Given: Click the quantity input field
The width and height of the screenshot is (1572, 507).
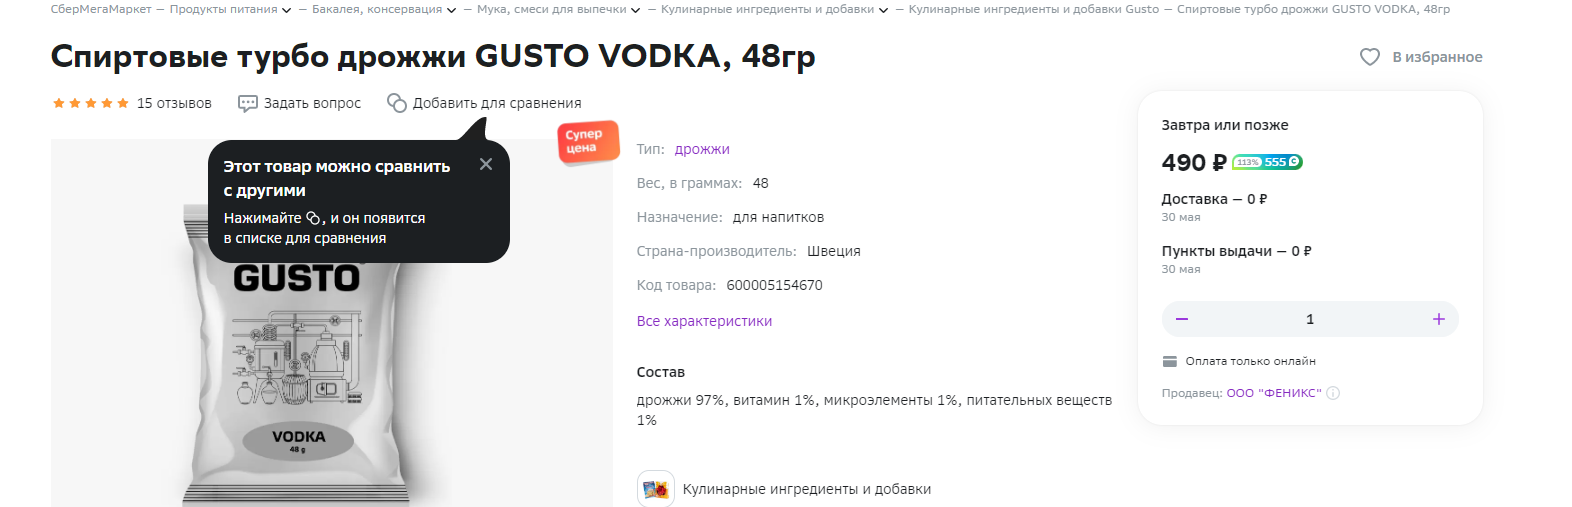Looking at the screenshot, I should (1310, 319).
